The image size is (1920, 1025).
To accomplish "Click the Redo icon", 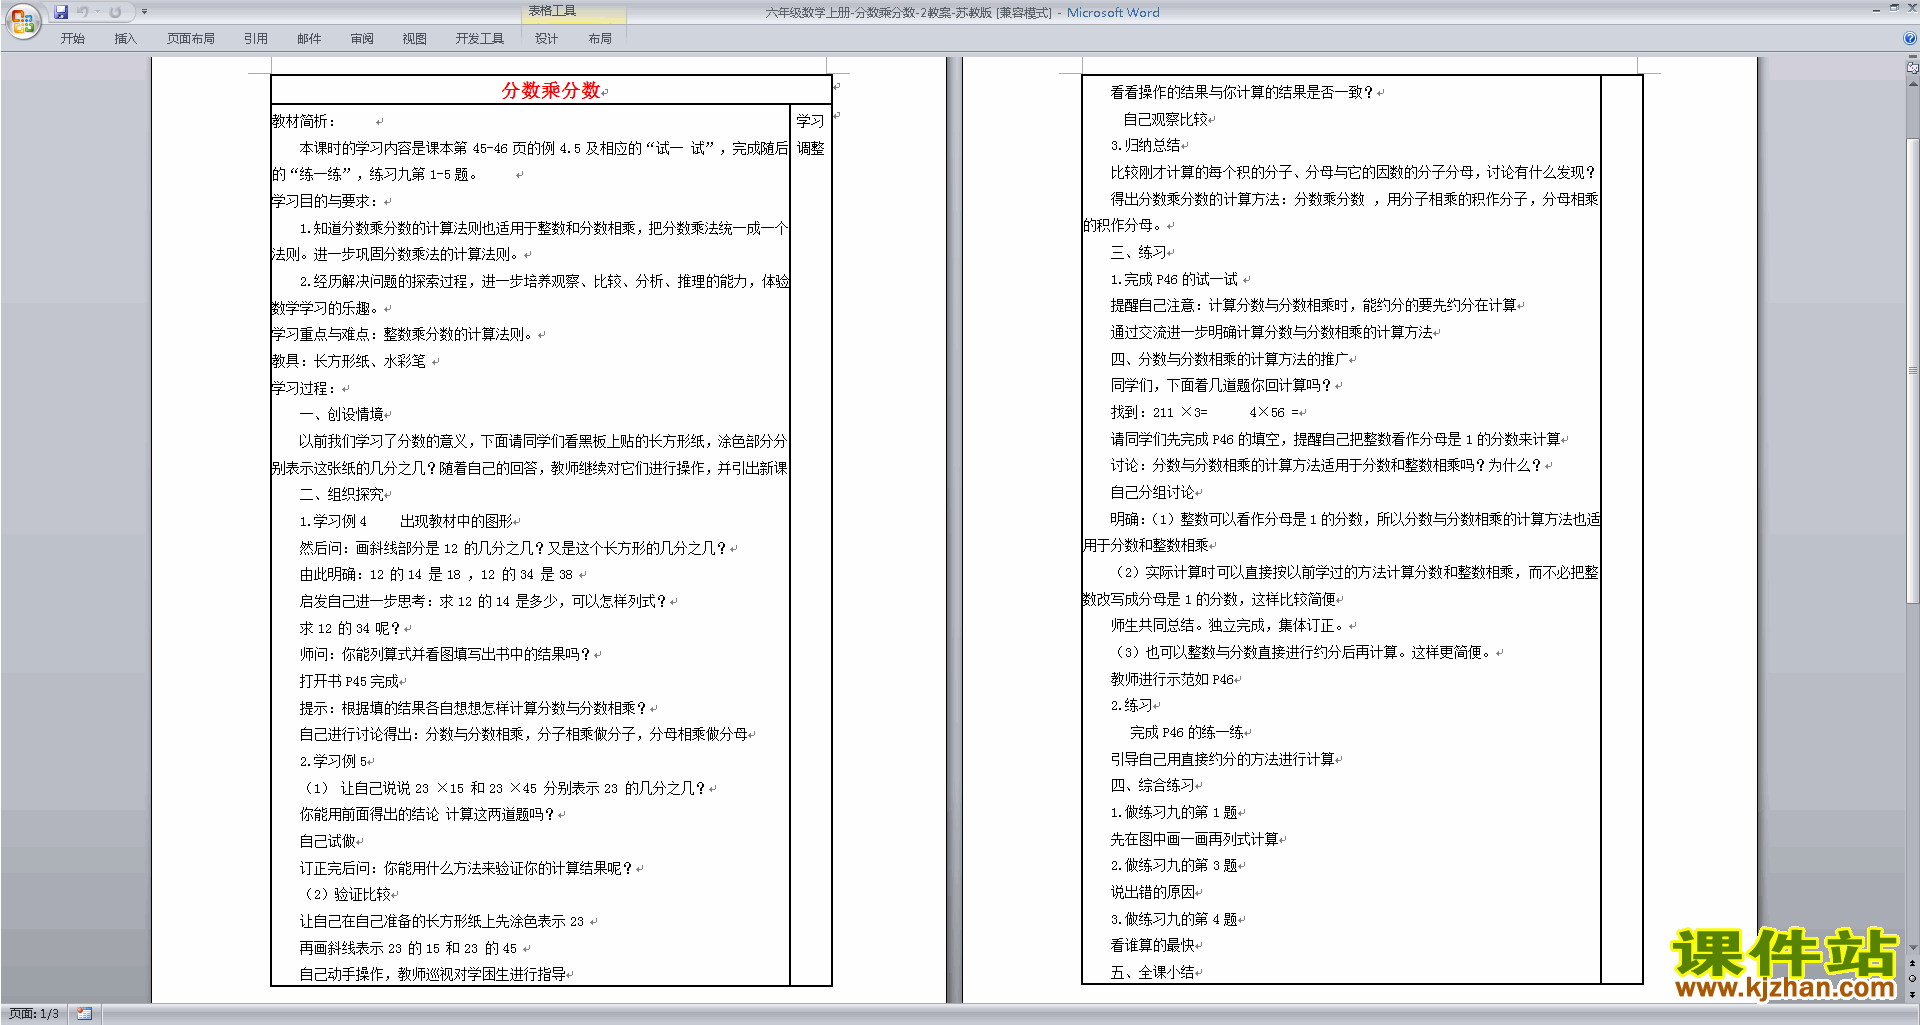I will tap(115, 12).
